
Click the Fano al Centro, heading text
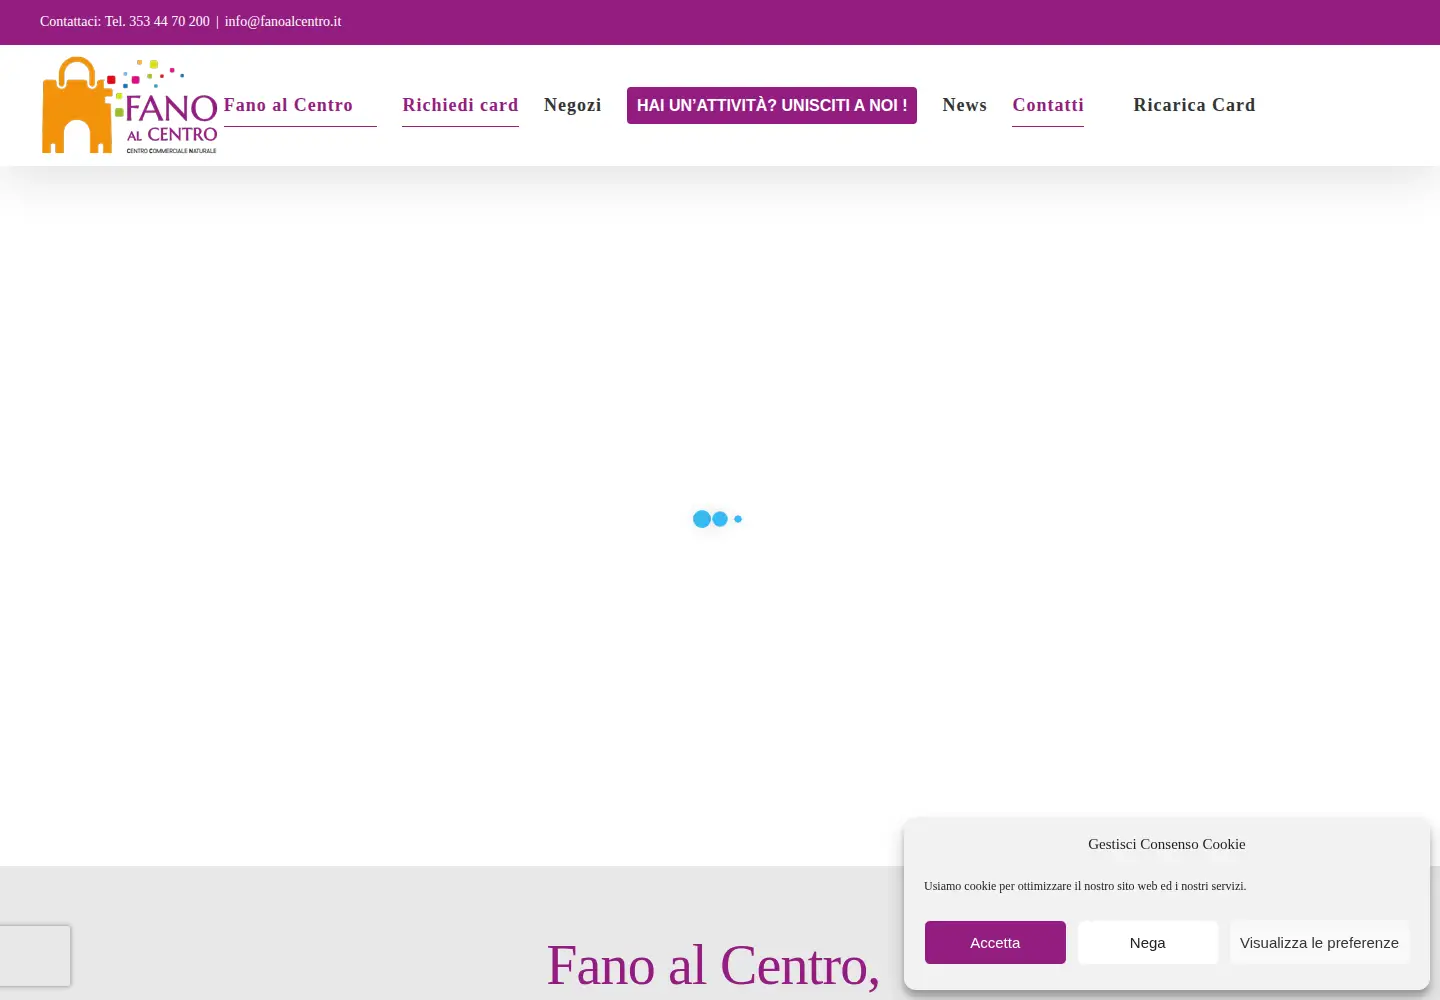[x=713, y=965]
